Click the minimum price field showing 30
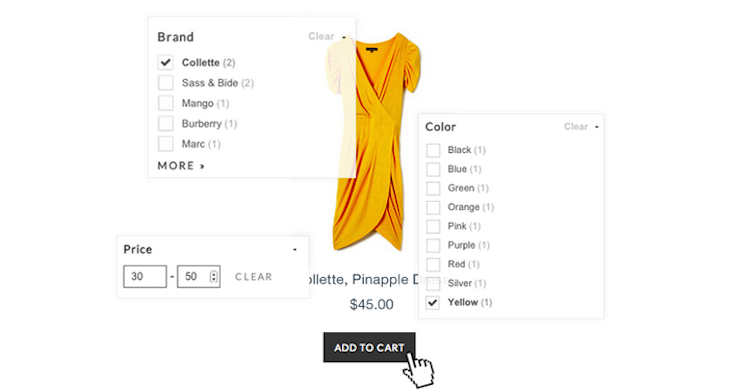Viewport: 750px width, 392px height. pos(145,276)
